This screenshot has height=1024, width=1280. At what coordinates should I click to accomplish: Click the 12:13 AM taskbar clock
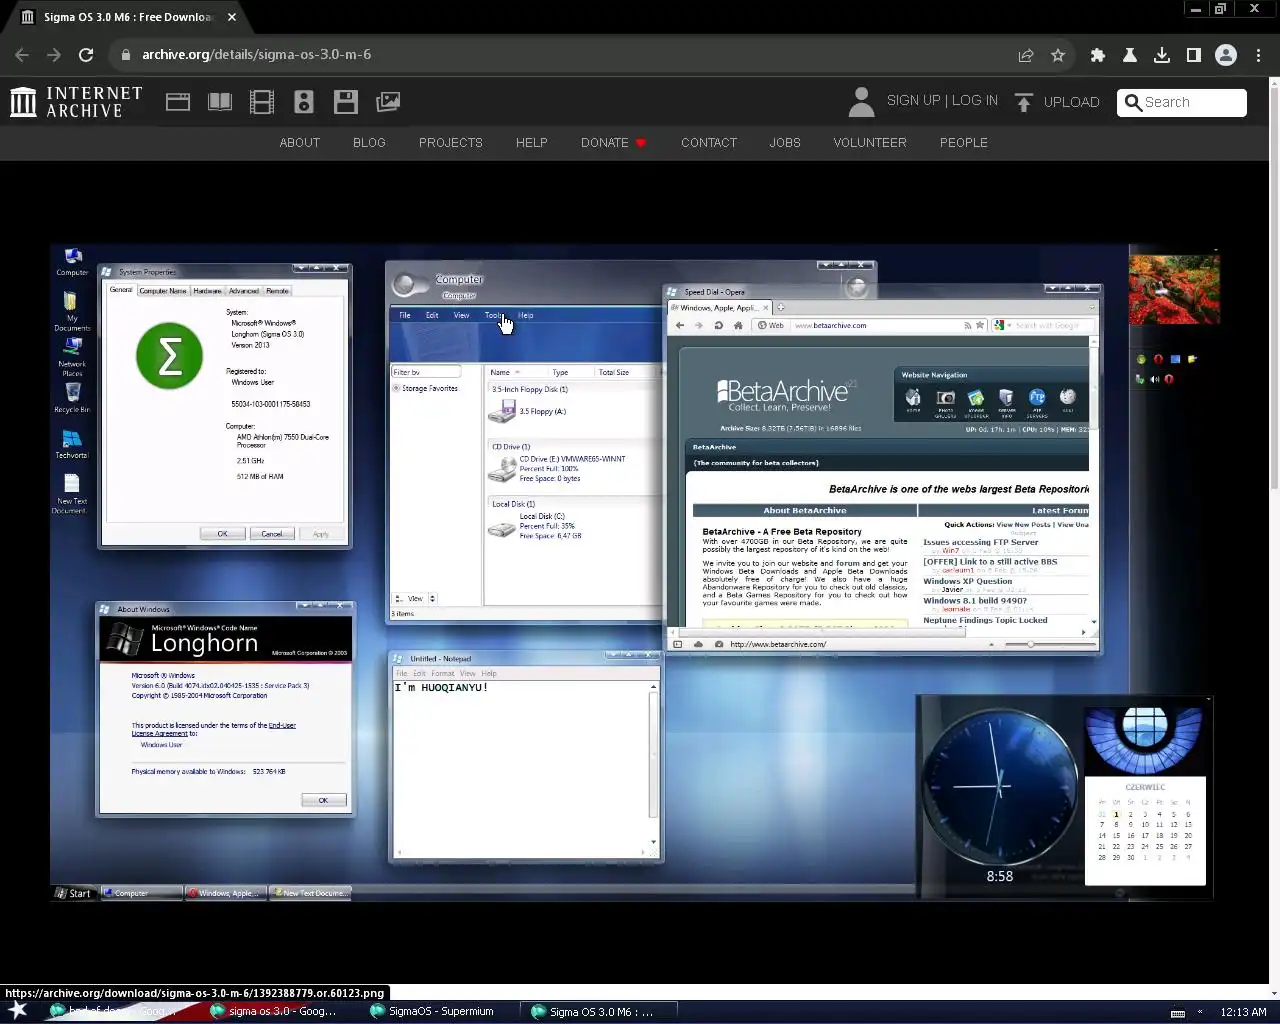(1244, 1012)
